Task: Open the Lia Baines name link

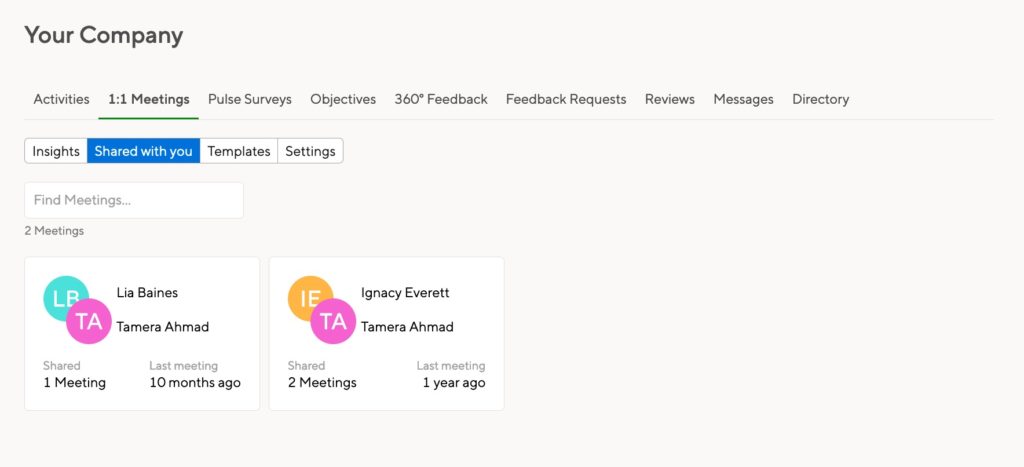Action: pos(147,293)
